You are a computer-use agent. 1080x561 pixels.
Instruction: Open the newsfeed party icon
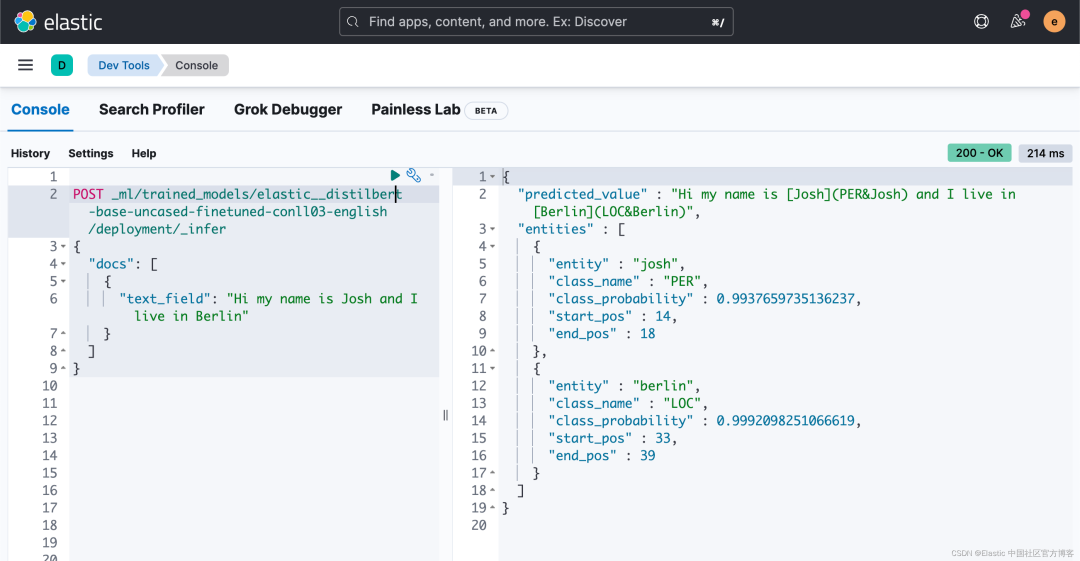(x=1018, y=21)
